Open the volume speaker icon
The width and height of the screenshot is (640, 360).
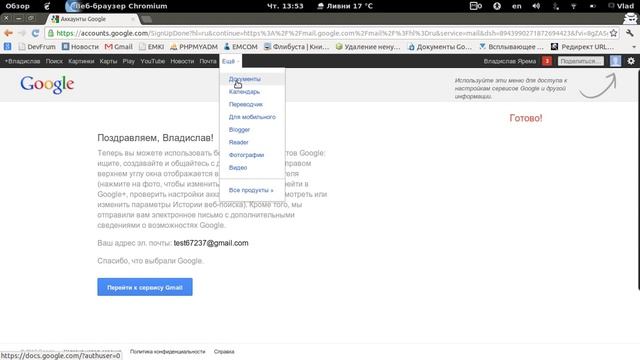point(536,6)
